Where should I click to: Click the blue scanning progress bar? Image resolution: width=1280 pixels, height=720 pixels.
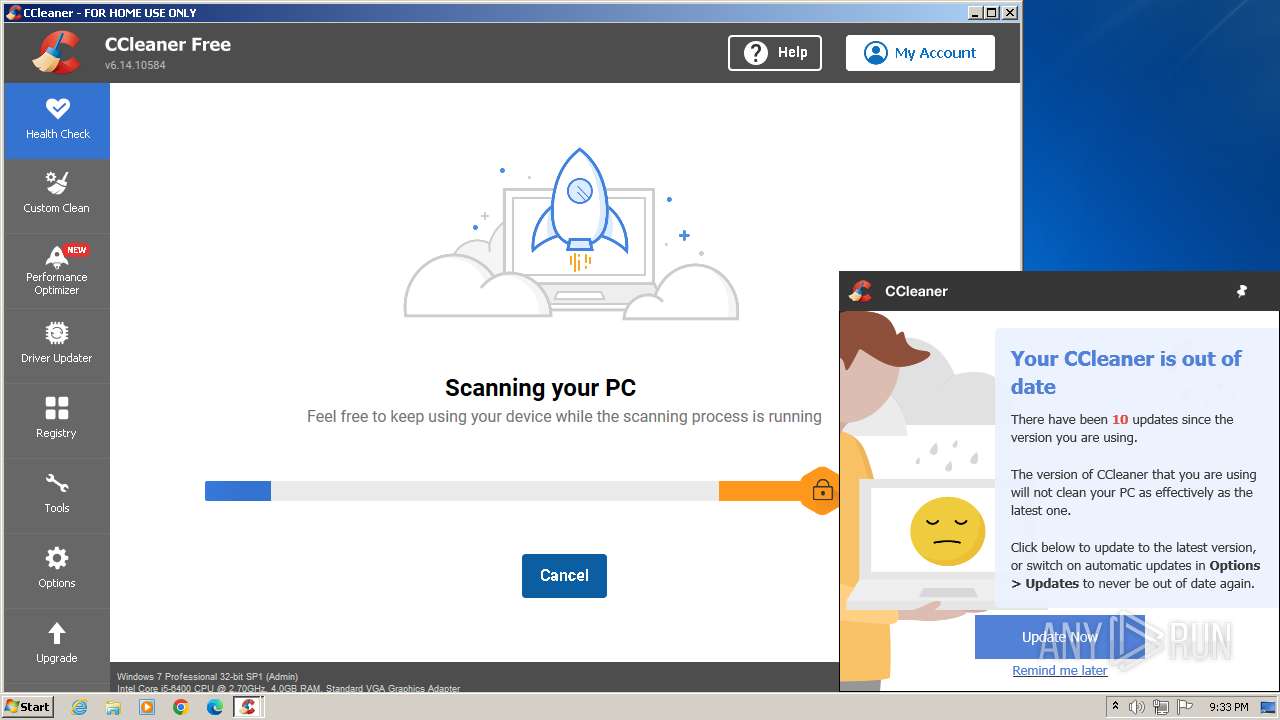238,491
